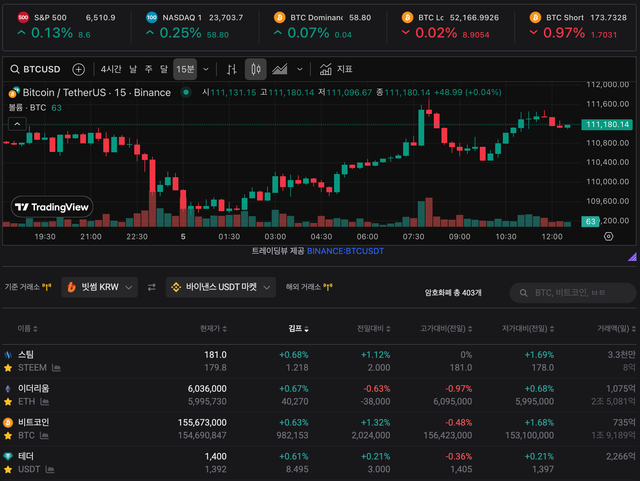
Task: Sort the table by 김프 column
Action: [298, 328]
